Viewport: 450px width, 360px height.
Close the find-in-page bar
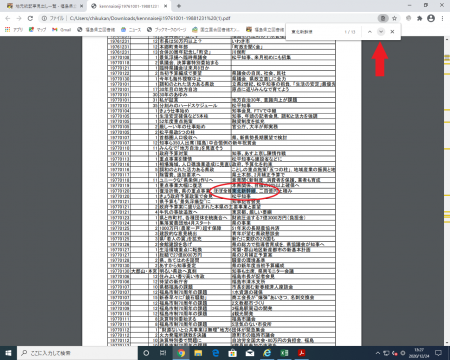(392, 32)
